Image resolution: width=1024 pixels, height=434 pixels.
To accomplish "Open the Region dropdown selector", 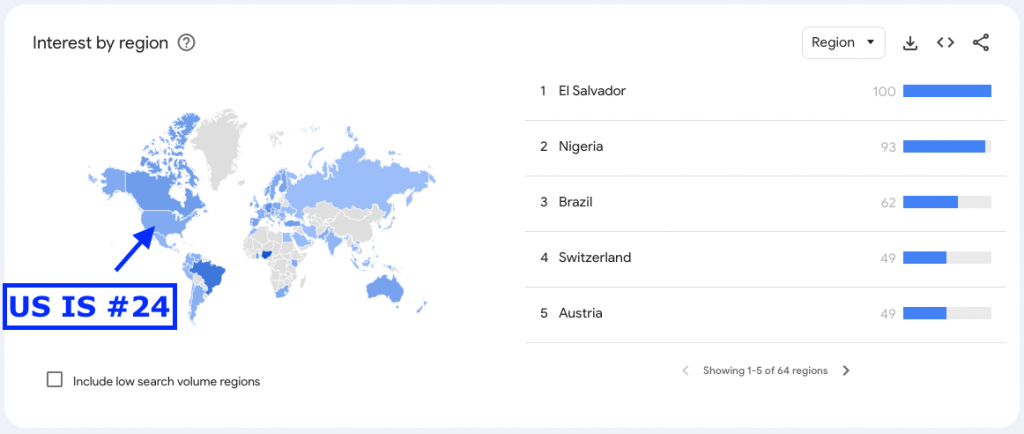I will [x=843, y=43].
